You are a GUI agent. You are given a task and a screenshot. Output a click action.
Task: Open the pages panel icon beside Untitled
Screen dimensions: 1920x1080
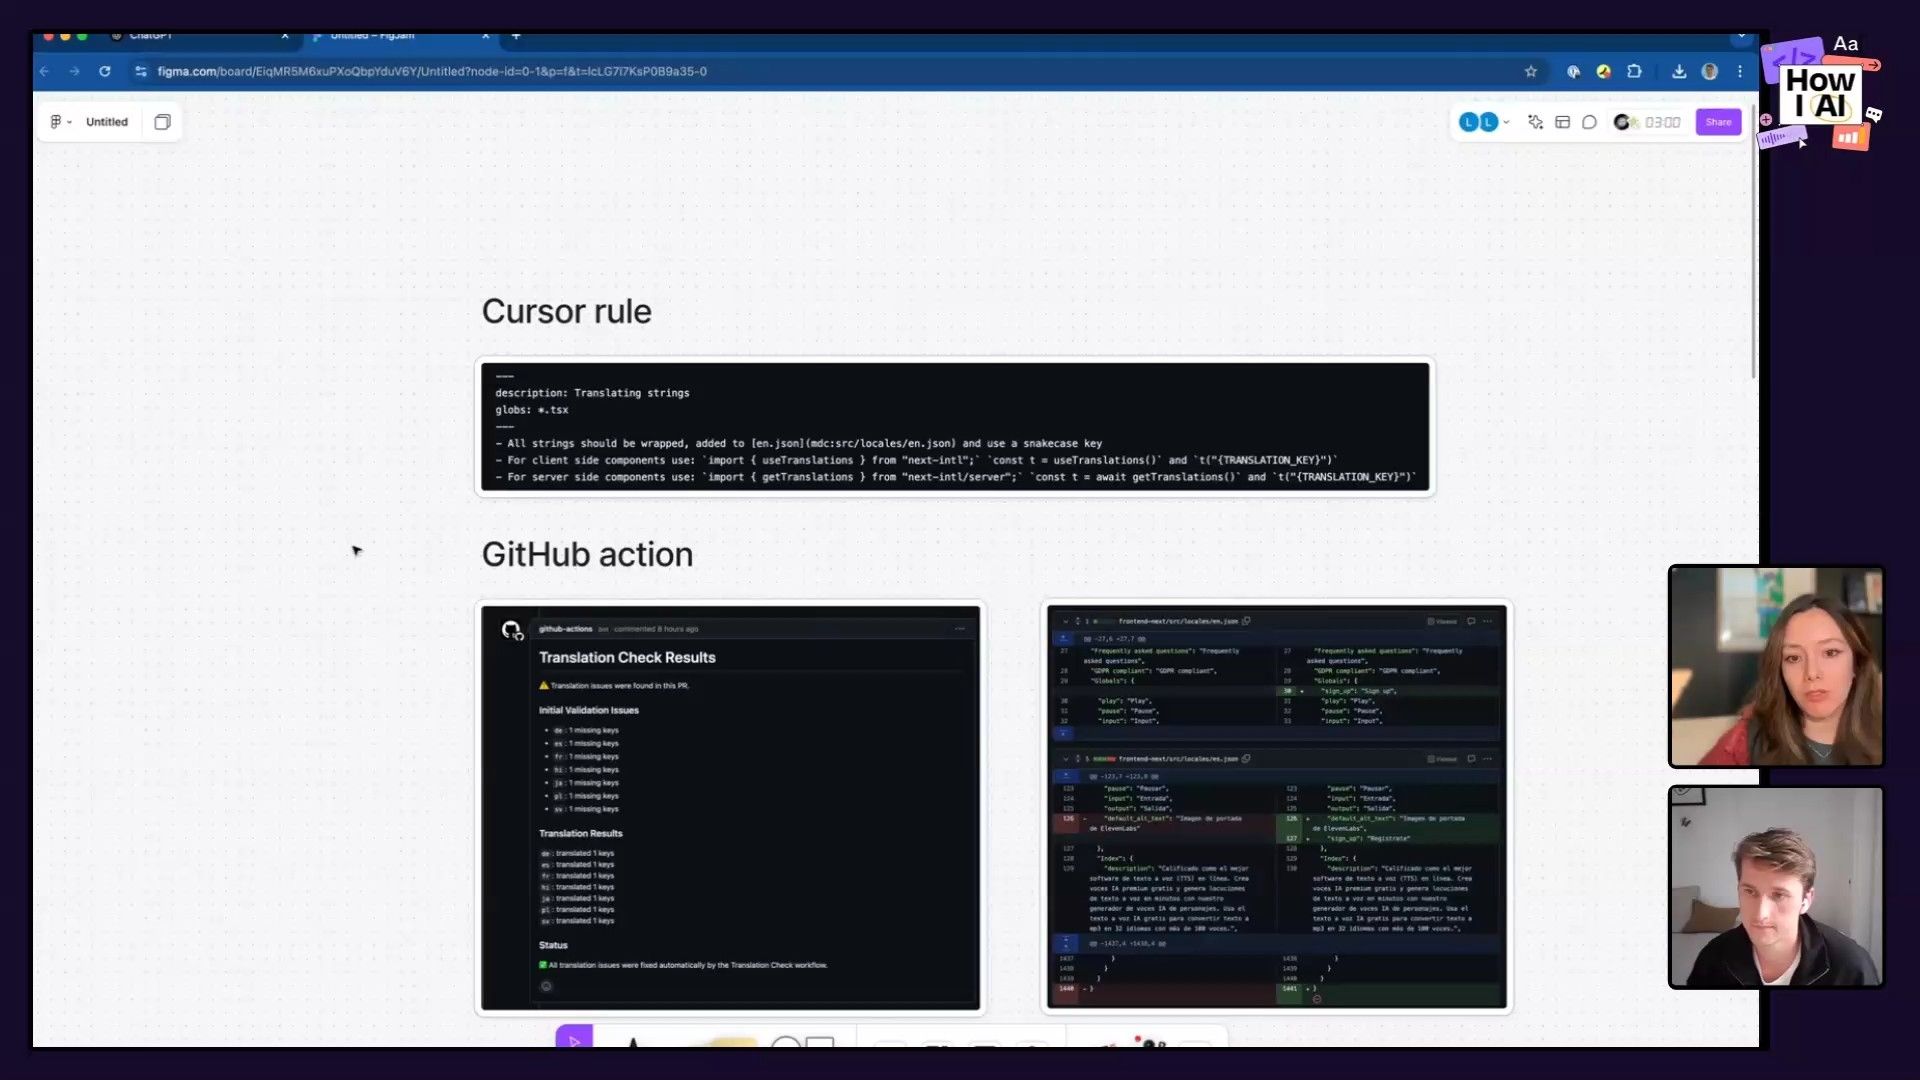pyautogui.click(x=162, y=122)
